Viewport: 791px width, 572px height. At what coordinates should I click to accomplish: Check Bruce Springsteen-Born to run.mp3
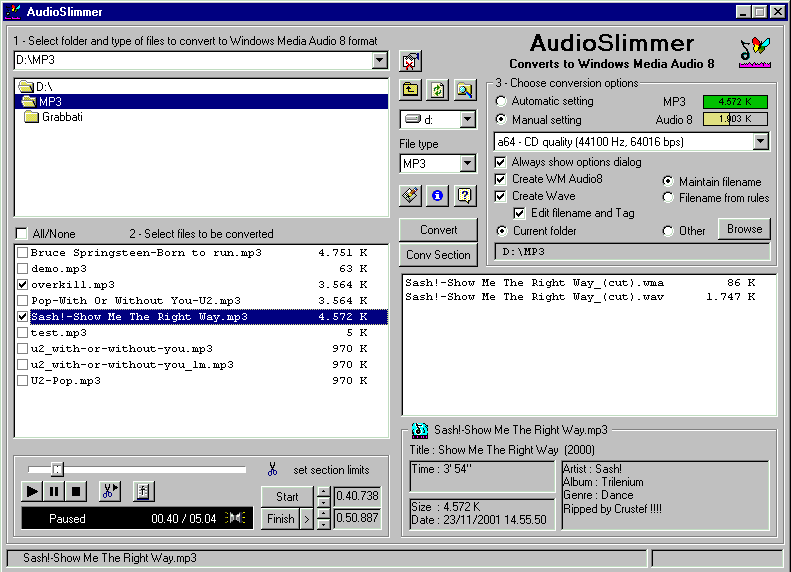(x=22, y=252)
